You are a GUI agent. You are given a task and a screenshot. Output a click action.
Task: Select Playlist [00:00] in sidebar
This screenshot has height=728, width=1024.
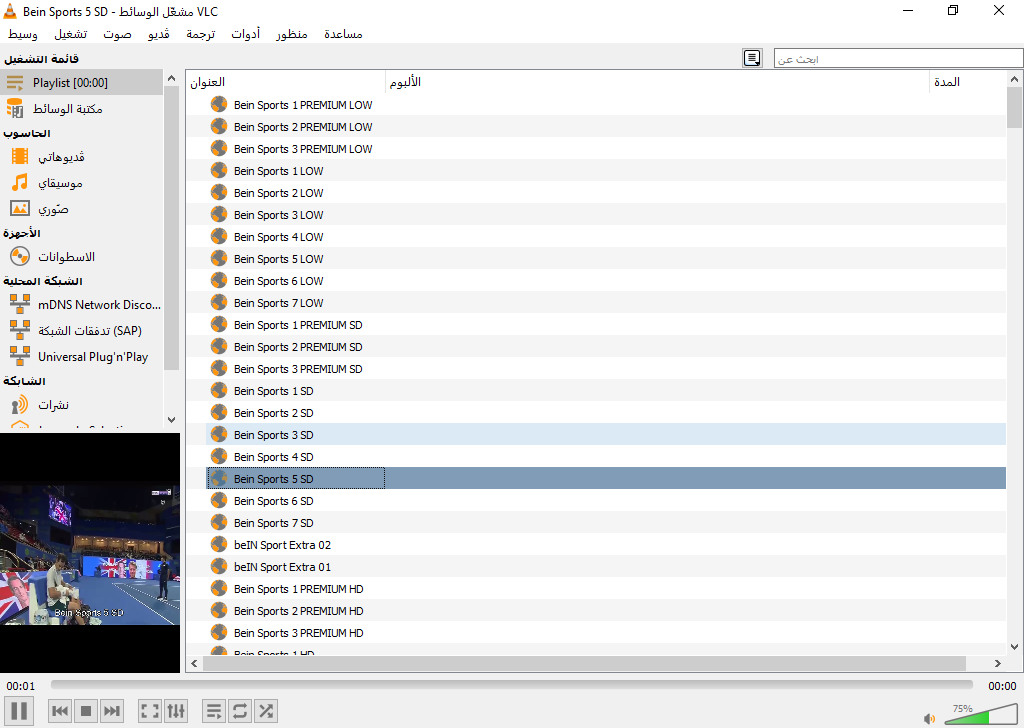tap(81, 83)
